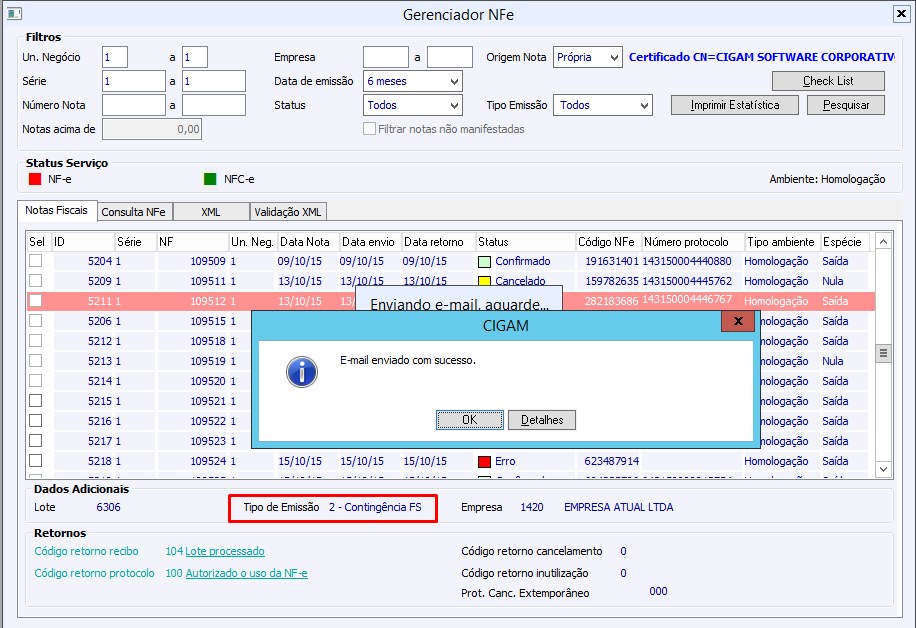Click the green Confirmado status square

pyautogui.click(x=484, y=262)
